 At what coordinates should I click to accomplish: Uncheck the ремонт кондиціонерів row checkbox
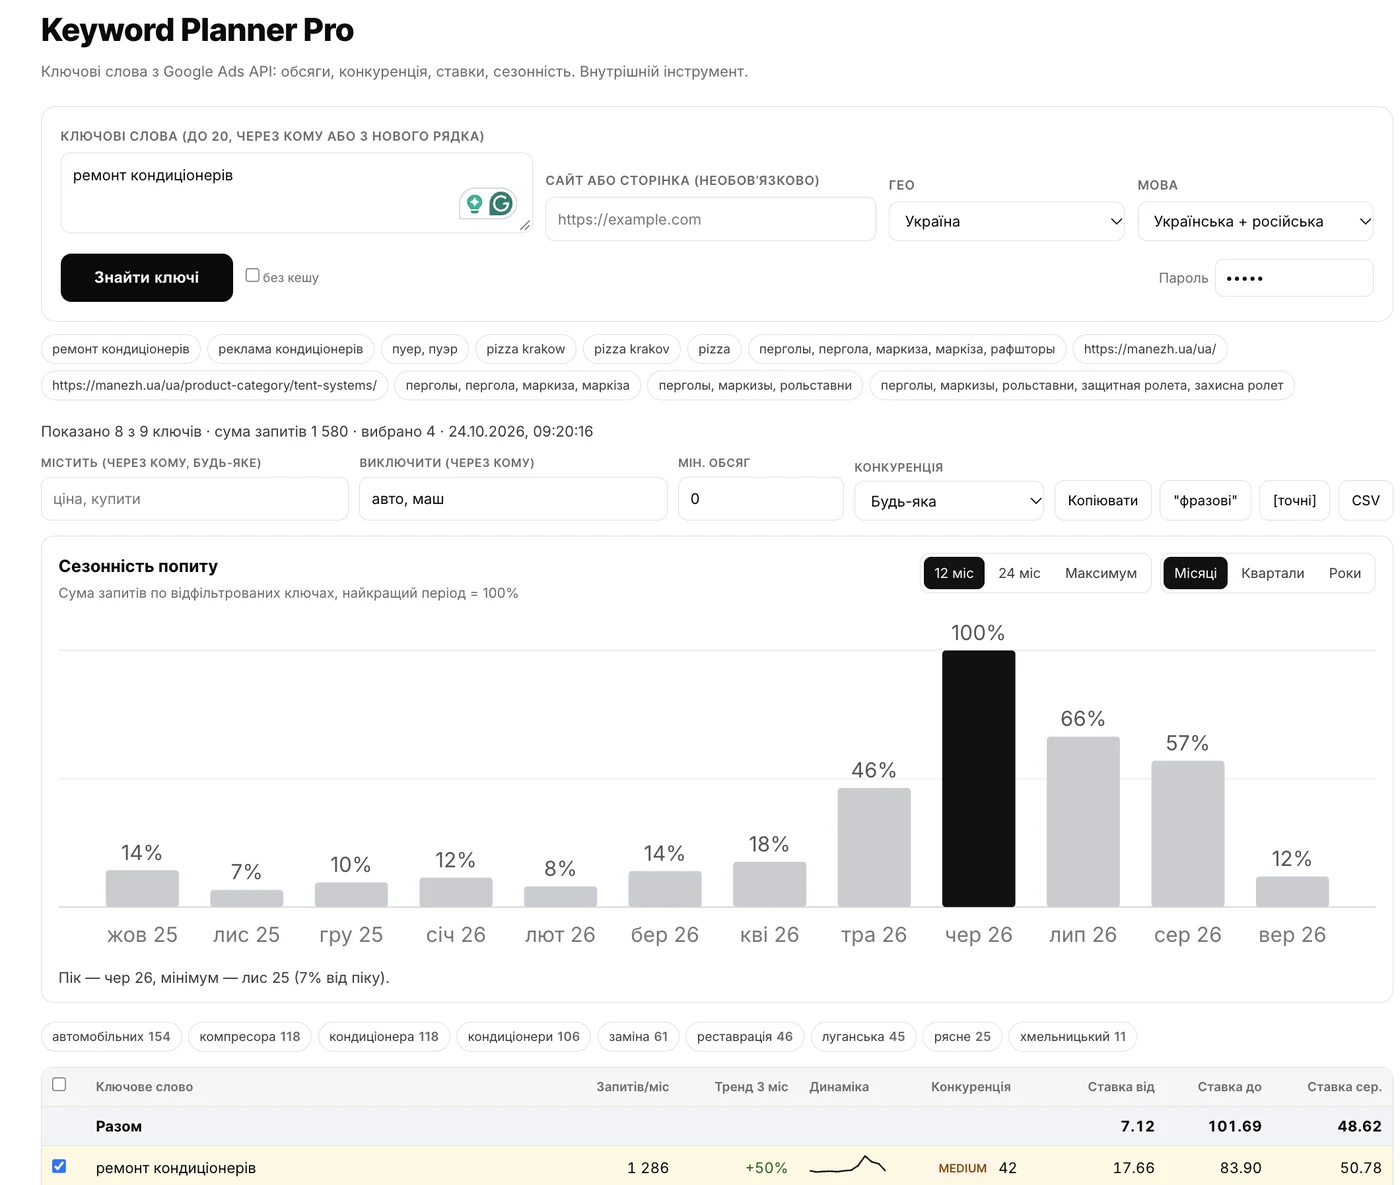coord(59,1166)
